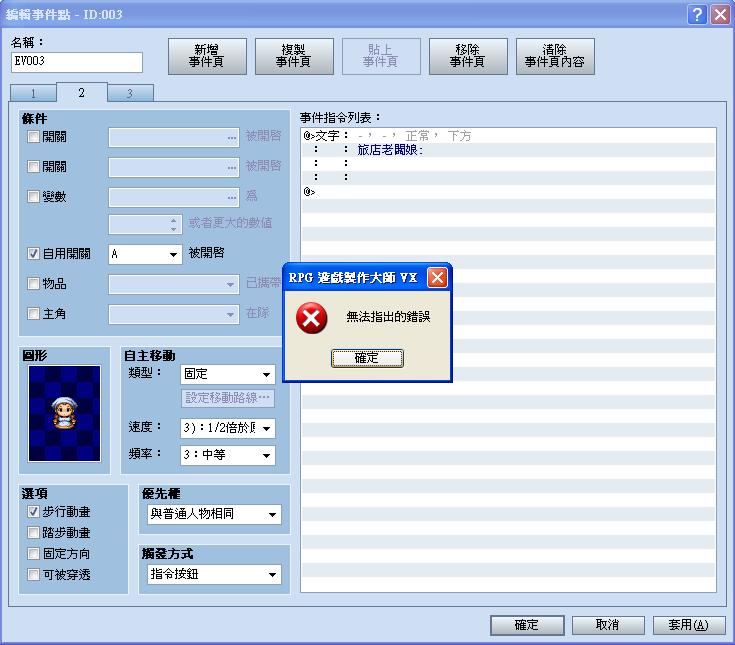
Task: Open the 類型 固定 dropdown
Action: (x=228, y=374)
